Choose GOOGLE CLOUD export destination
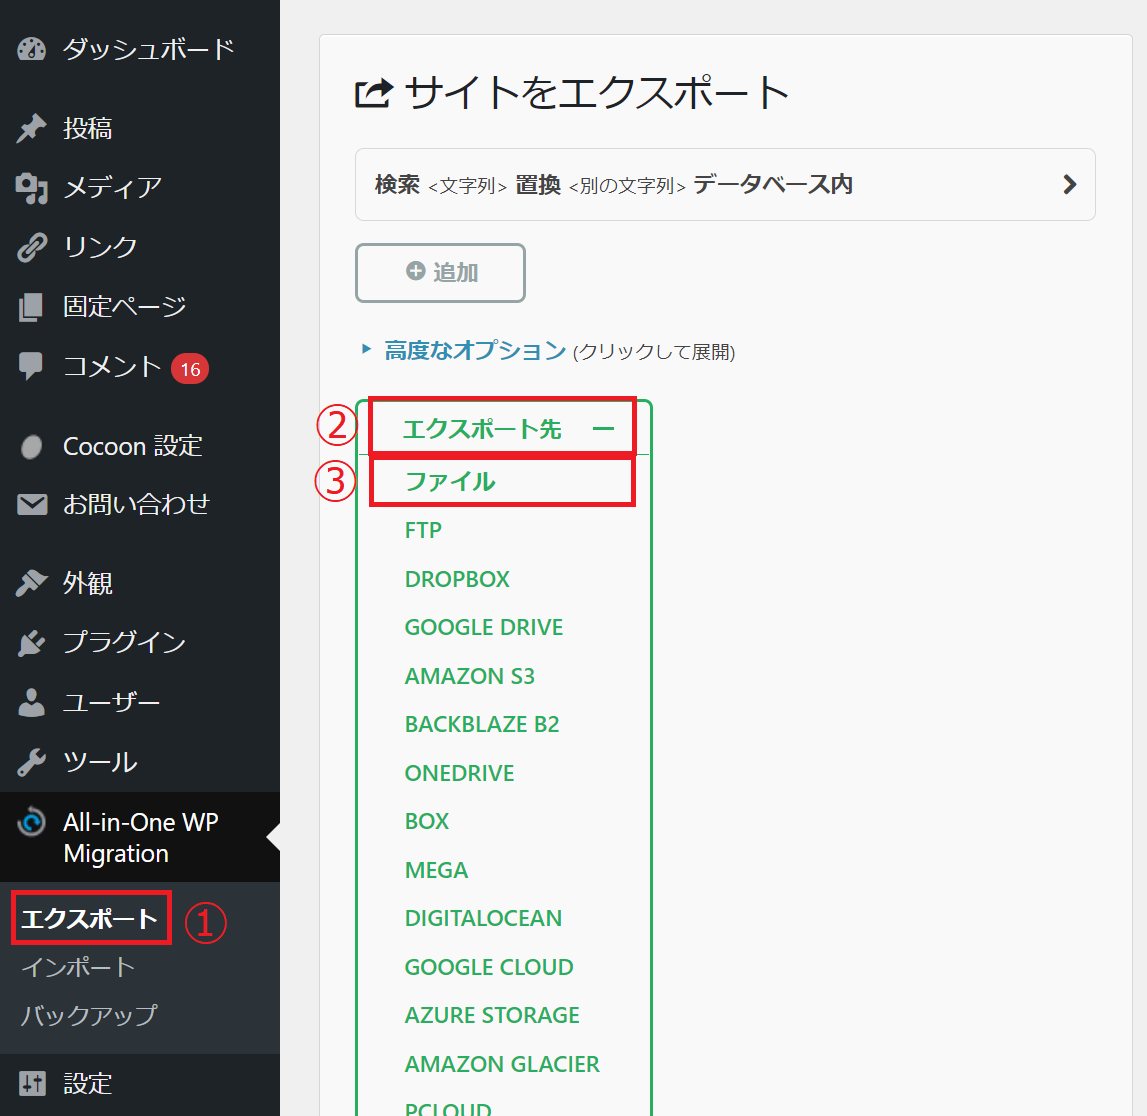The image size is (1147, 1116). tap(489, 967)
